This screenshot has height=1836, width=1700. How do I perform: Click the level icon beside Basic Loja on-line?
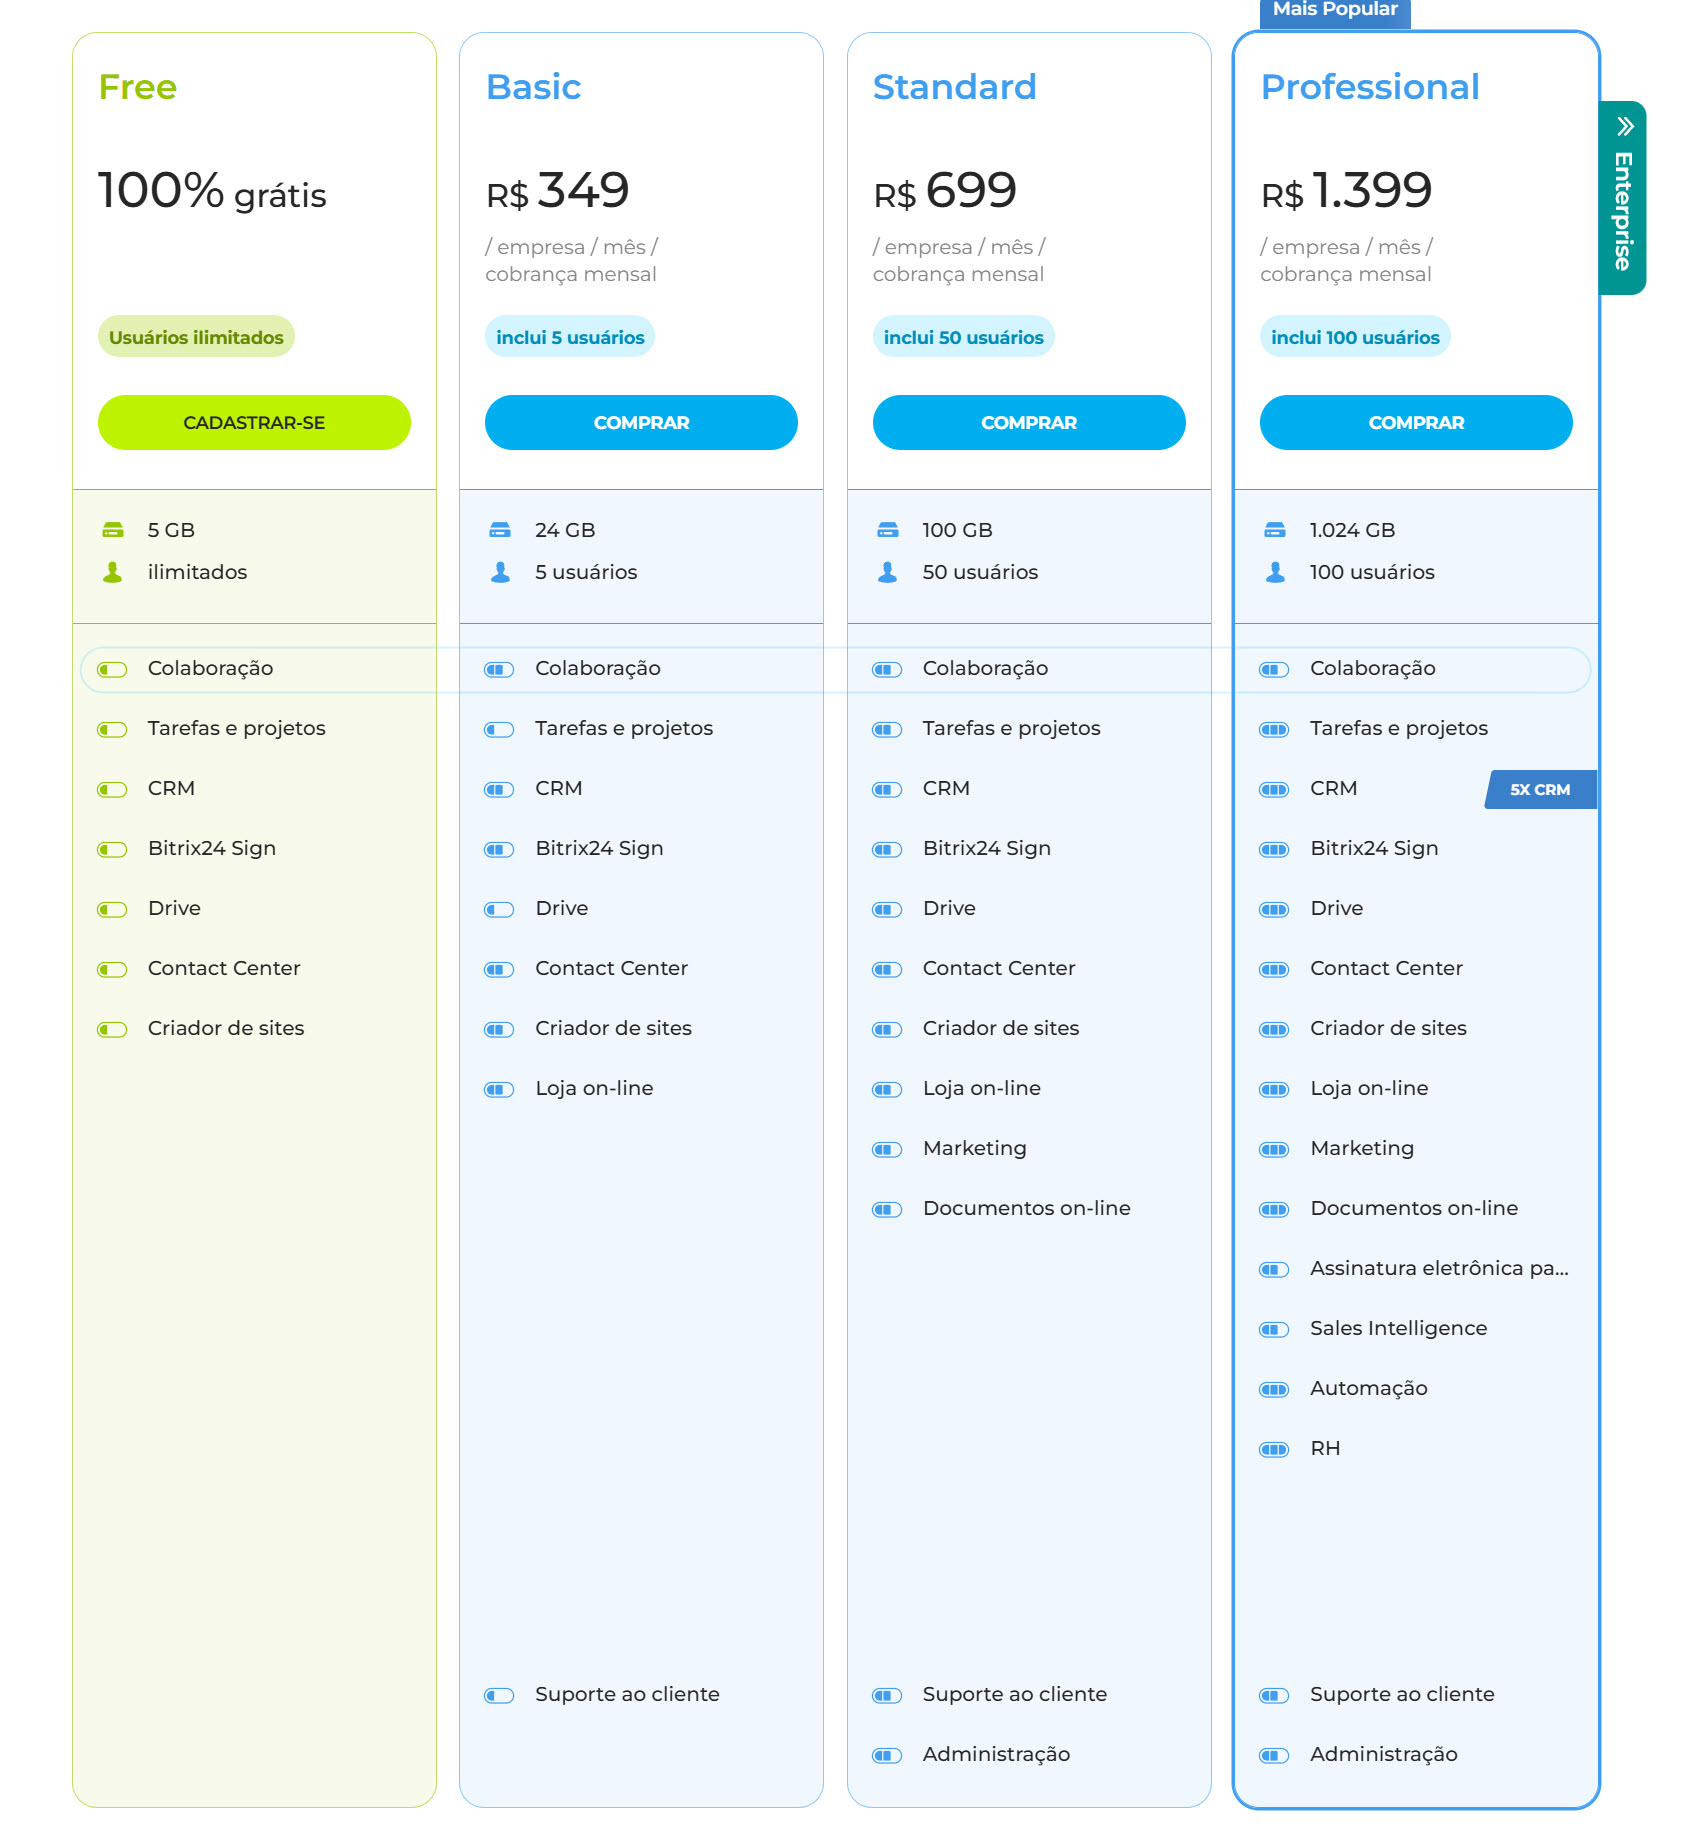point(499,1090)
